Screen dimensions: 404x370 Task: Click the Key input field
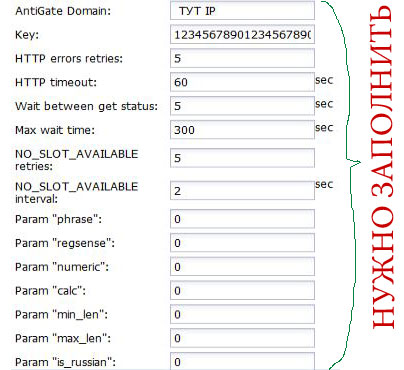click(242, 34)
